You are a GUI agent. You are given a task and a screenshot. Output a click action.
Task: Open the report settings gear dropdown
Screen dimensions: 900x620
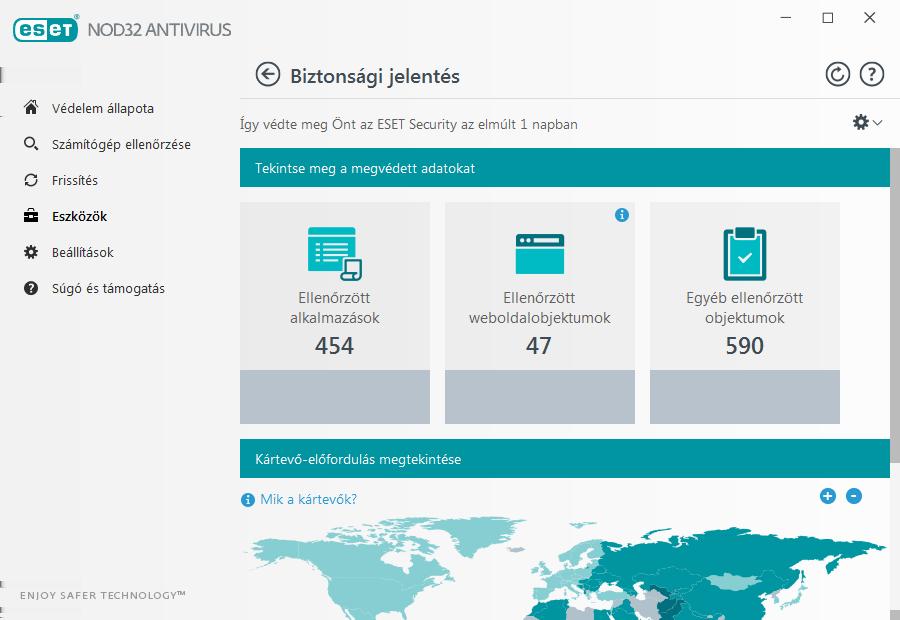(867, 122)
